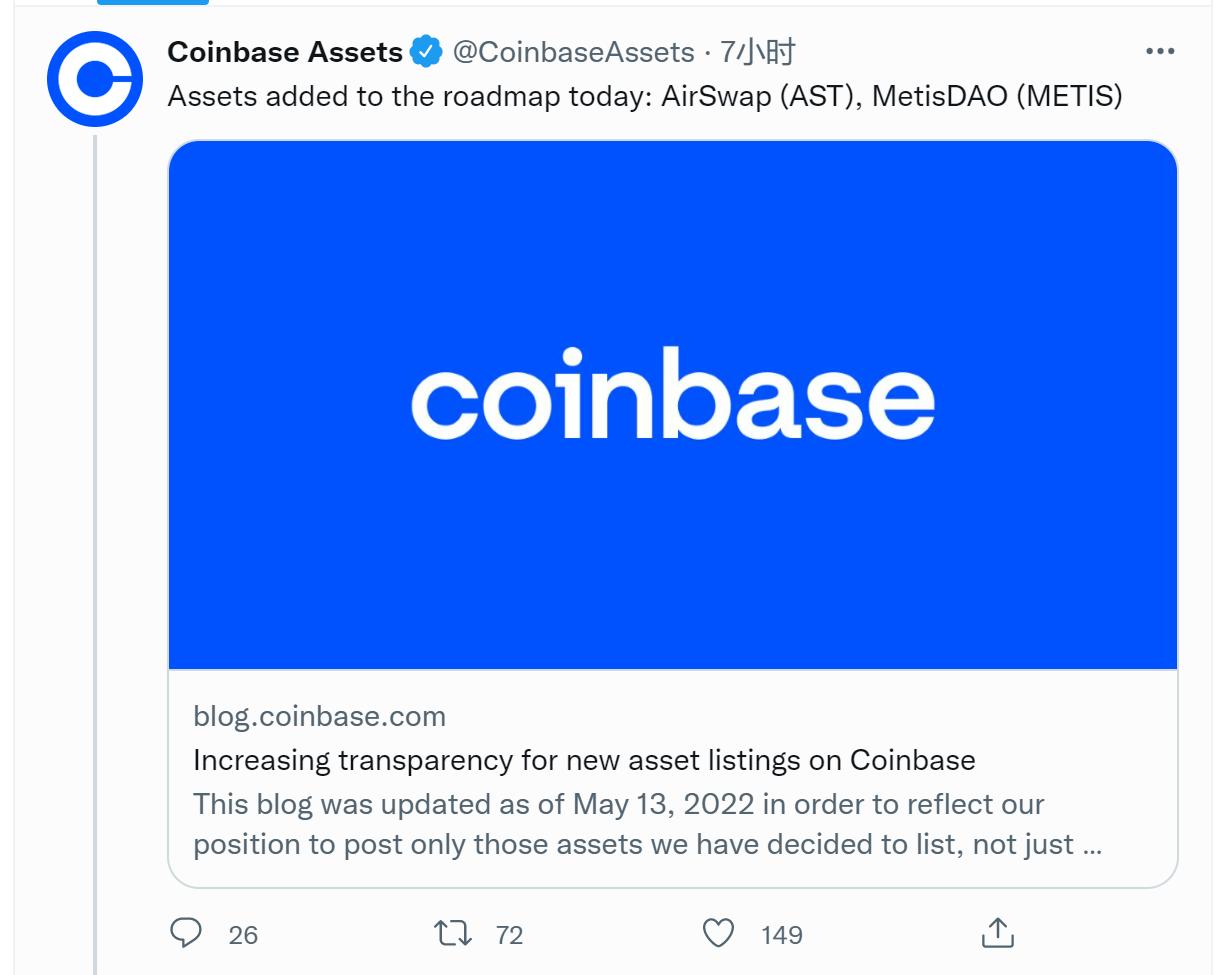
Task: Select the tweet text mentioning AirSwap and MetisDAO
Action: point(645,98)
